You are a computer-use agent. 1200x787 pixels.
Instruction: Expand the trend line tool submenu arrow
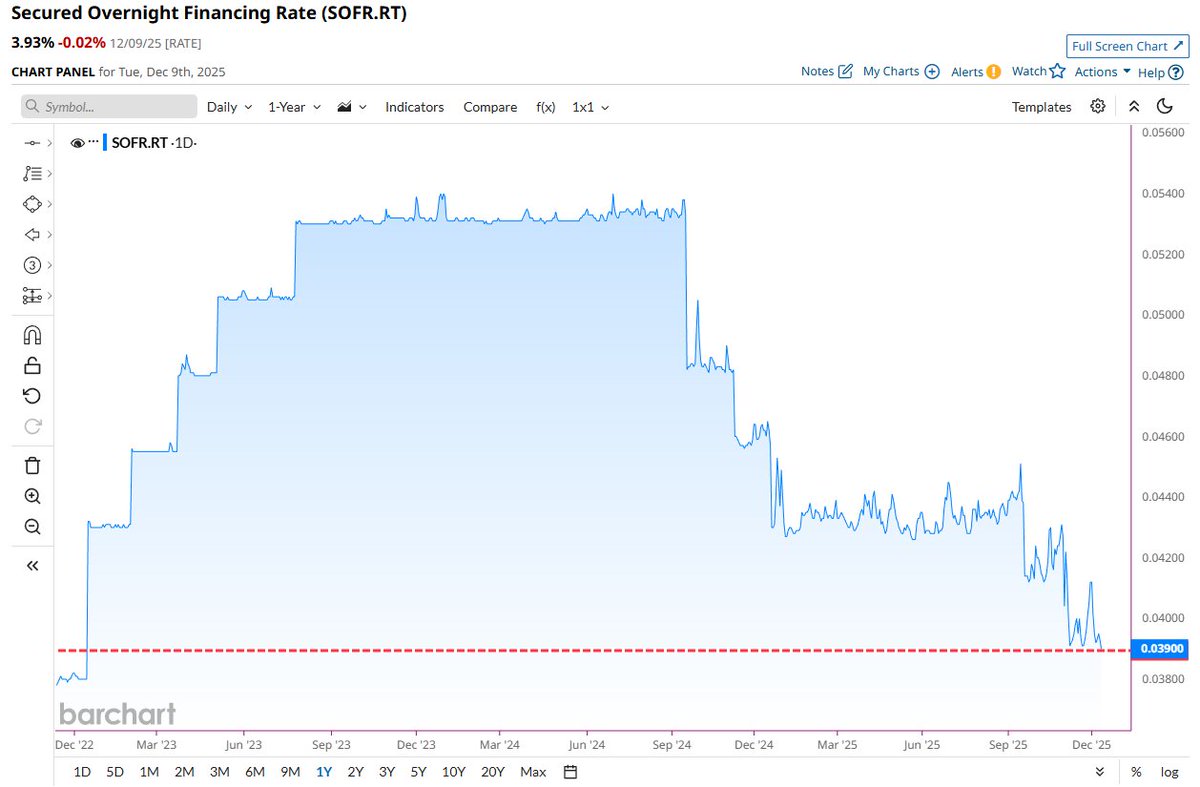[x=49, y=143]
